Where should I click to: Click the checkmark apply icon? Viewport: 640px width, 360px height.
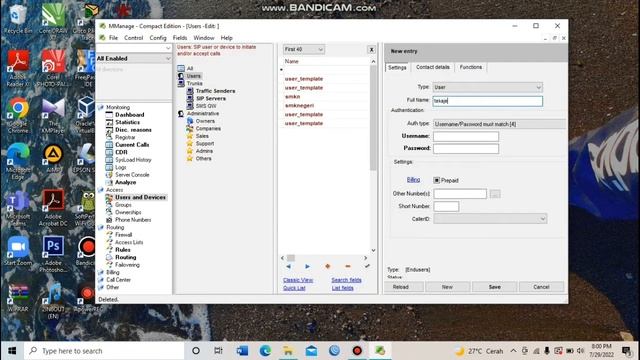point(367,266)
